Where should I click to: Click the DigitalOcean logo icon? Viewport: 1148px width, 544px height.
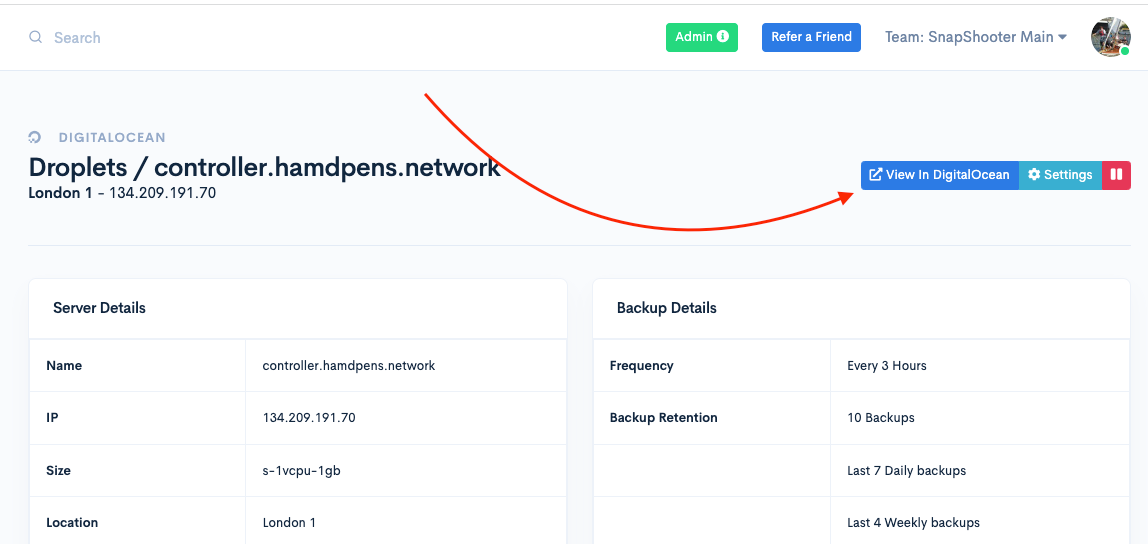point(34,137)
